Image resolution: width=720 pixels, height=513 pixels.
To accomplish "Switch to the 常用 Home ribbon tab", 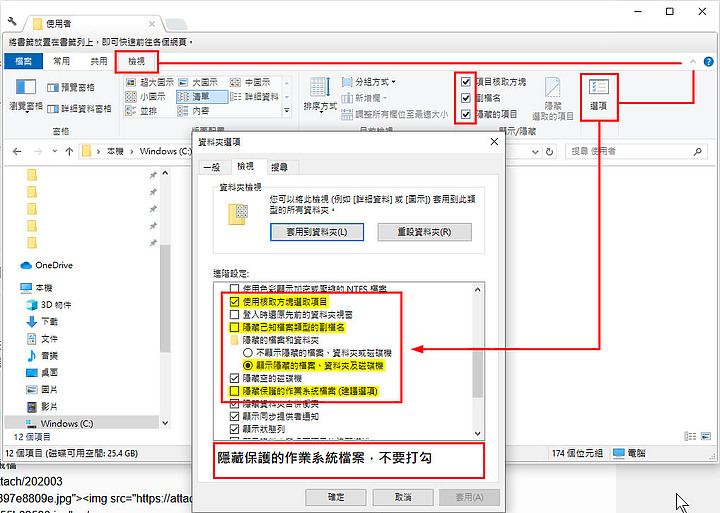I will [62, 61].
